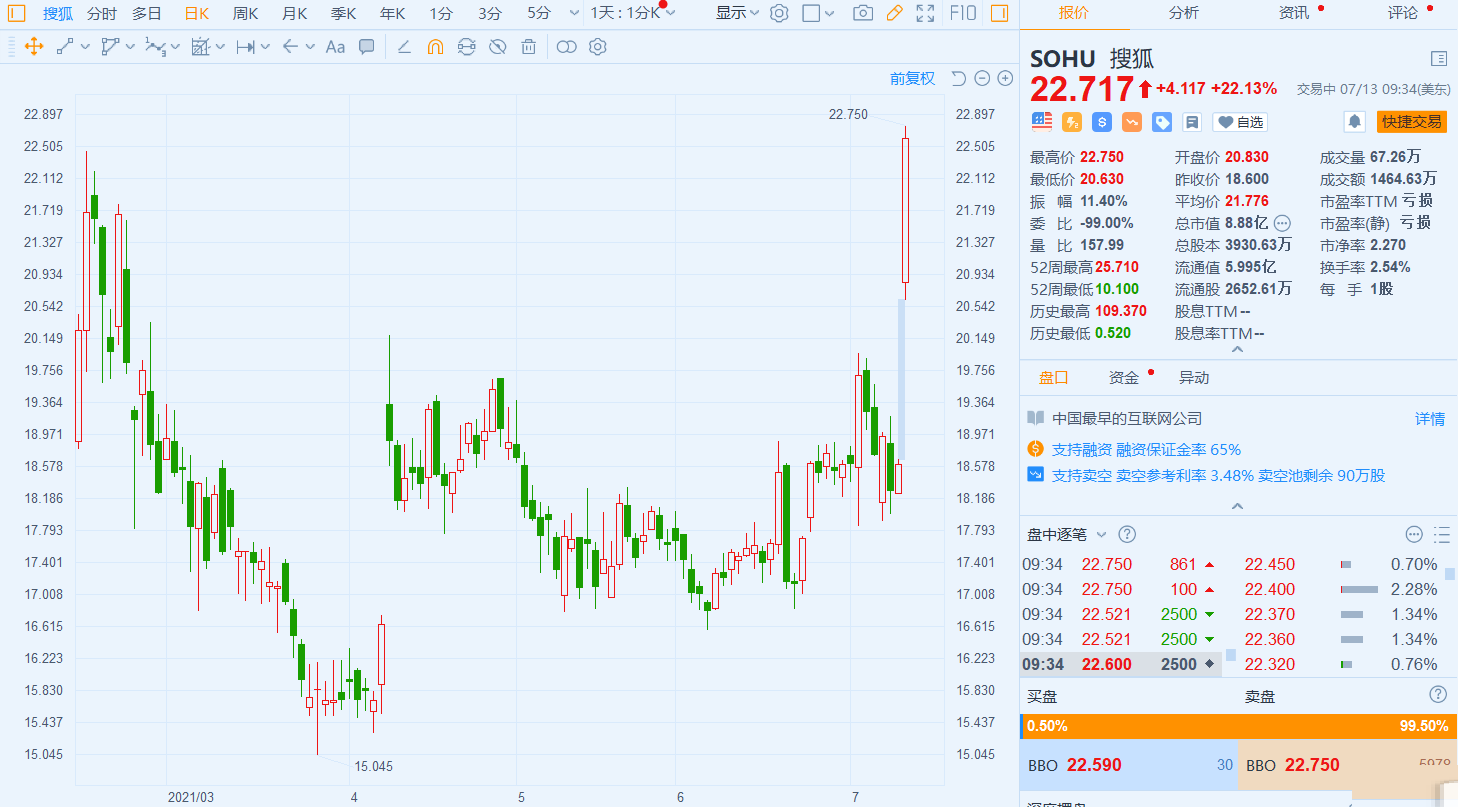Select the wave pattern drawing tool
This screenshot has width=1458, height=807.
(x=155, y=46)
